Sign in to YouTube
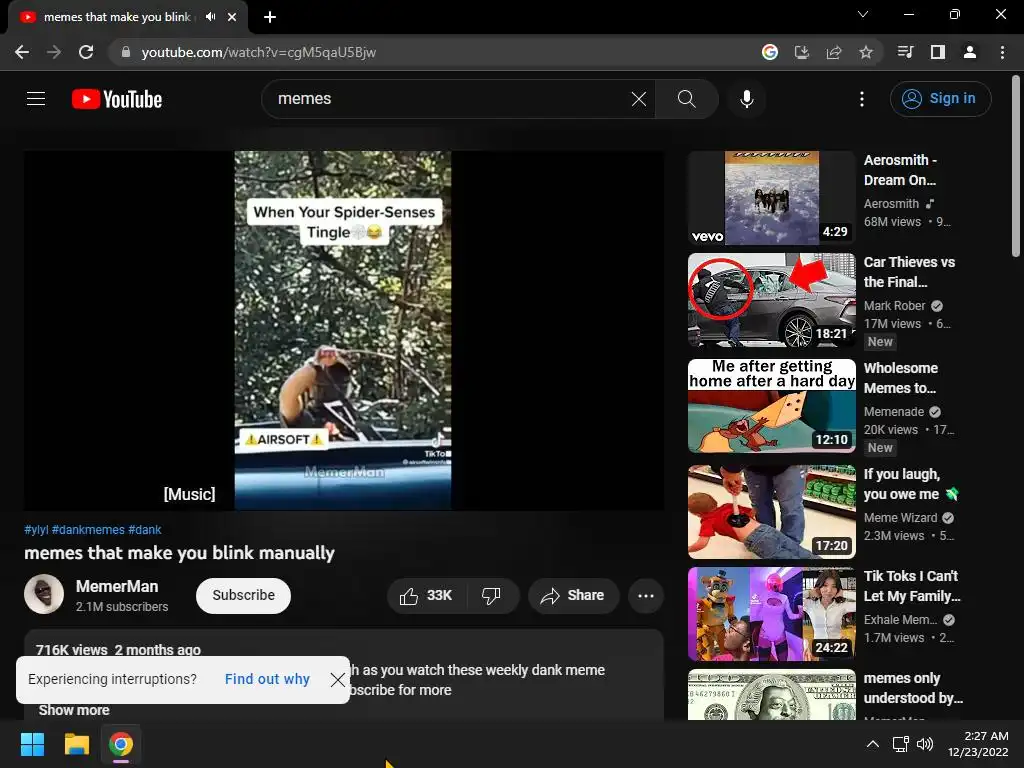The image size is (1024, 768). [x=940, y=99]
